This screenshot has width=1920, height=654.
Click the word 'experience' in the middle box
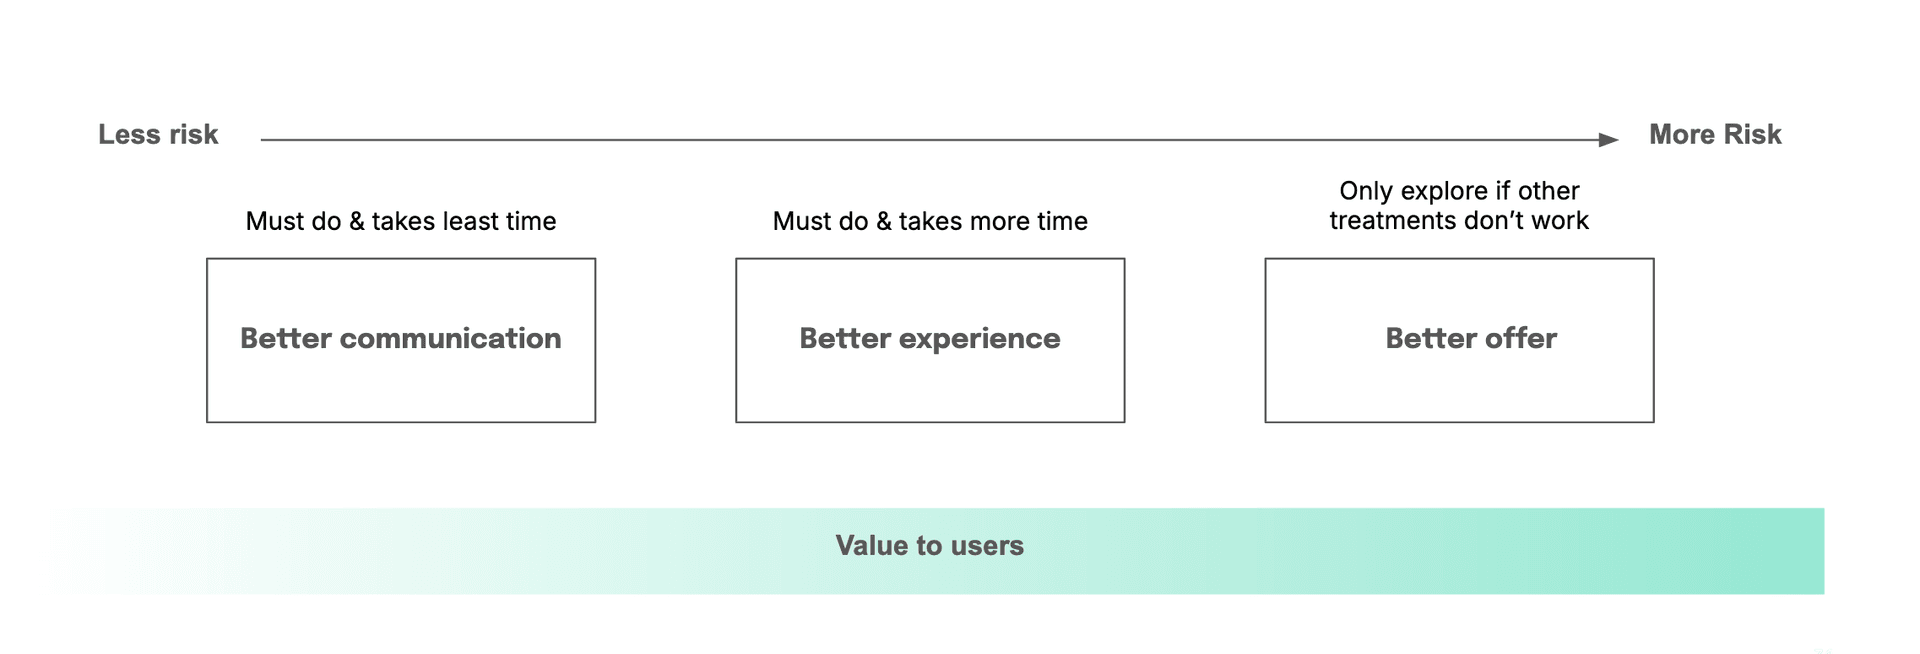(x=979, y=339)
